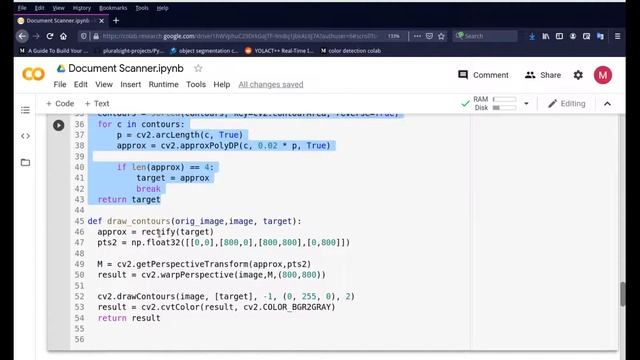
Task: Click the browser forward arrow
Action: (36, 36)
